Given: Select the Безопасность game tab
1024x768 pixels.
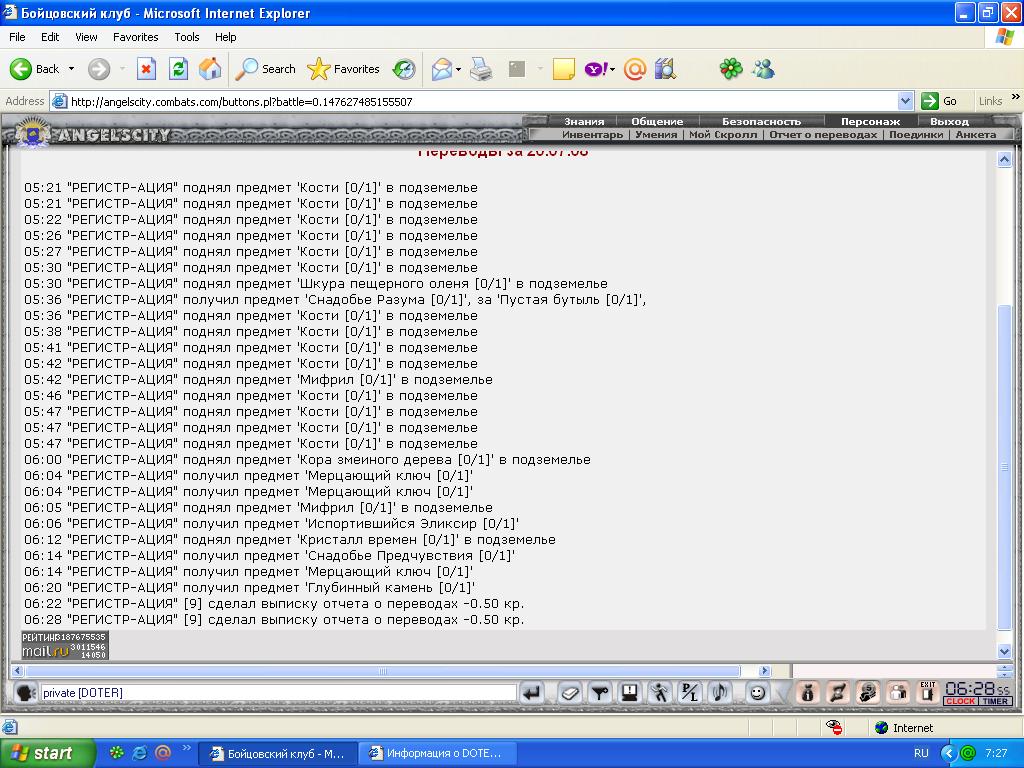Looking at the screenshot, I should [x=761, y=121].
